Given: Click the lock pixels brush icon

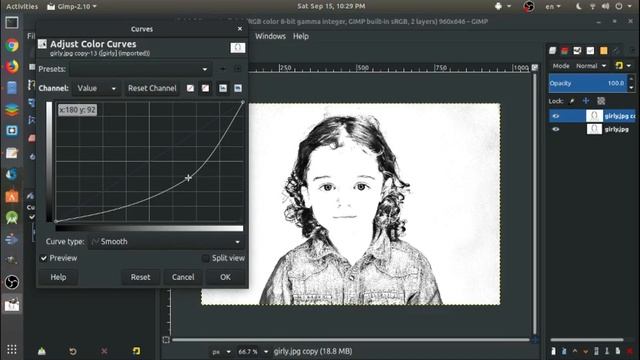Looking at the screenshot, I should point(572,101).
